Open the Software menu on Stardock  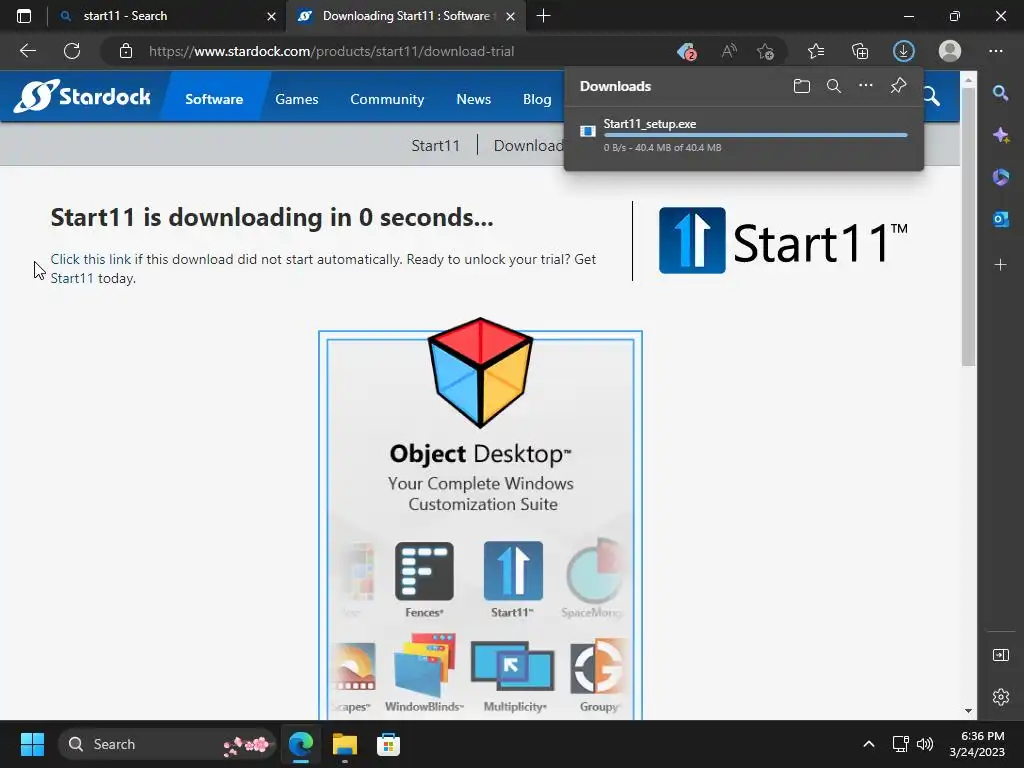(x=214, y=99)
